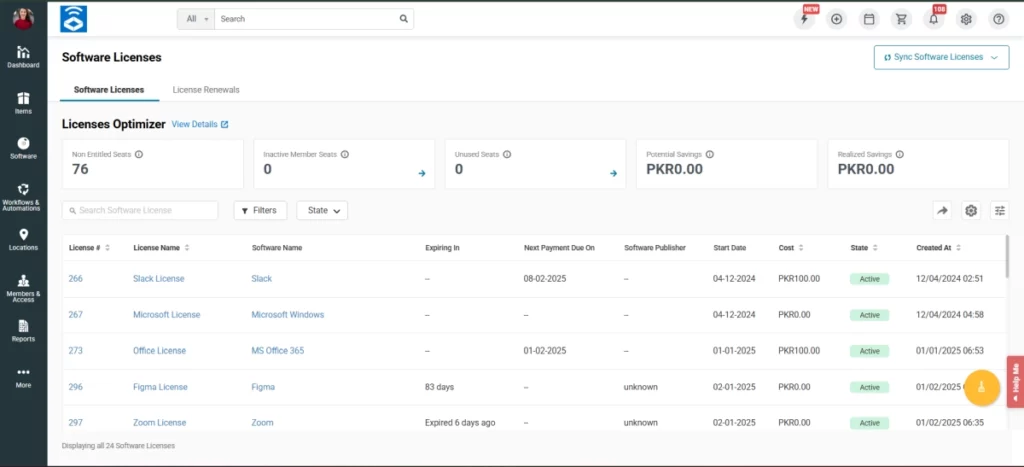Go to Locations in the sidebar
Screen dimensions: 1024x467
[23, 239]
